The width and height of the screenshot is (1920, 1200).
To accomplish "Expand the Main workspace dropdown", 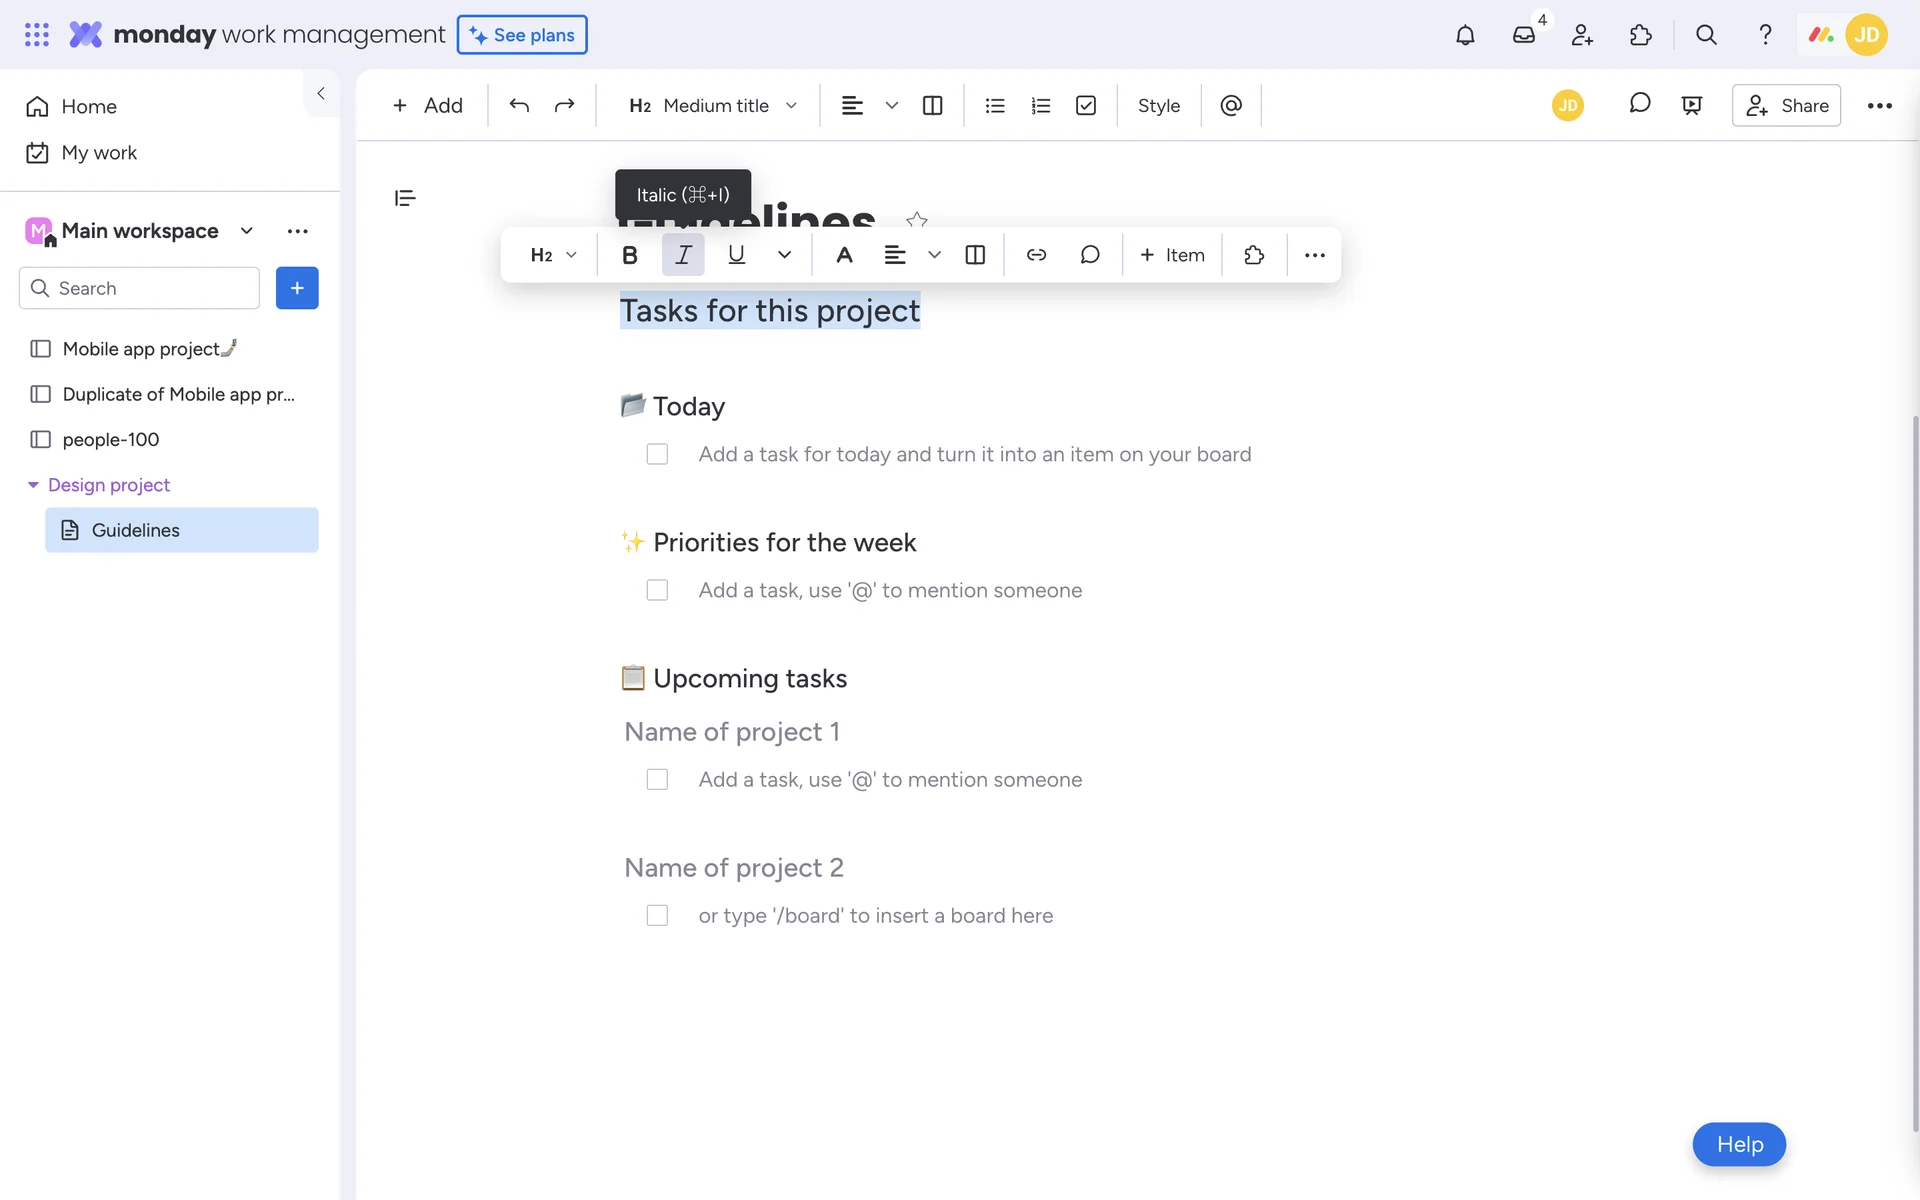I will click(x=246, y=231).
